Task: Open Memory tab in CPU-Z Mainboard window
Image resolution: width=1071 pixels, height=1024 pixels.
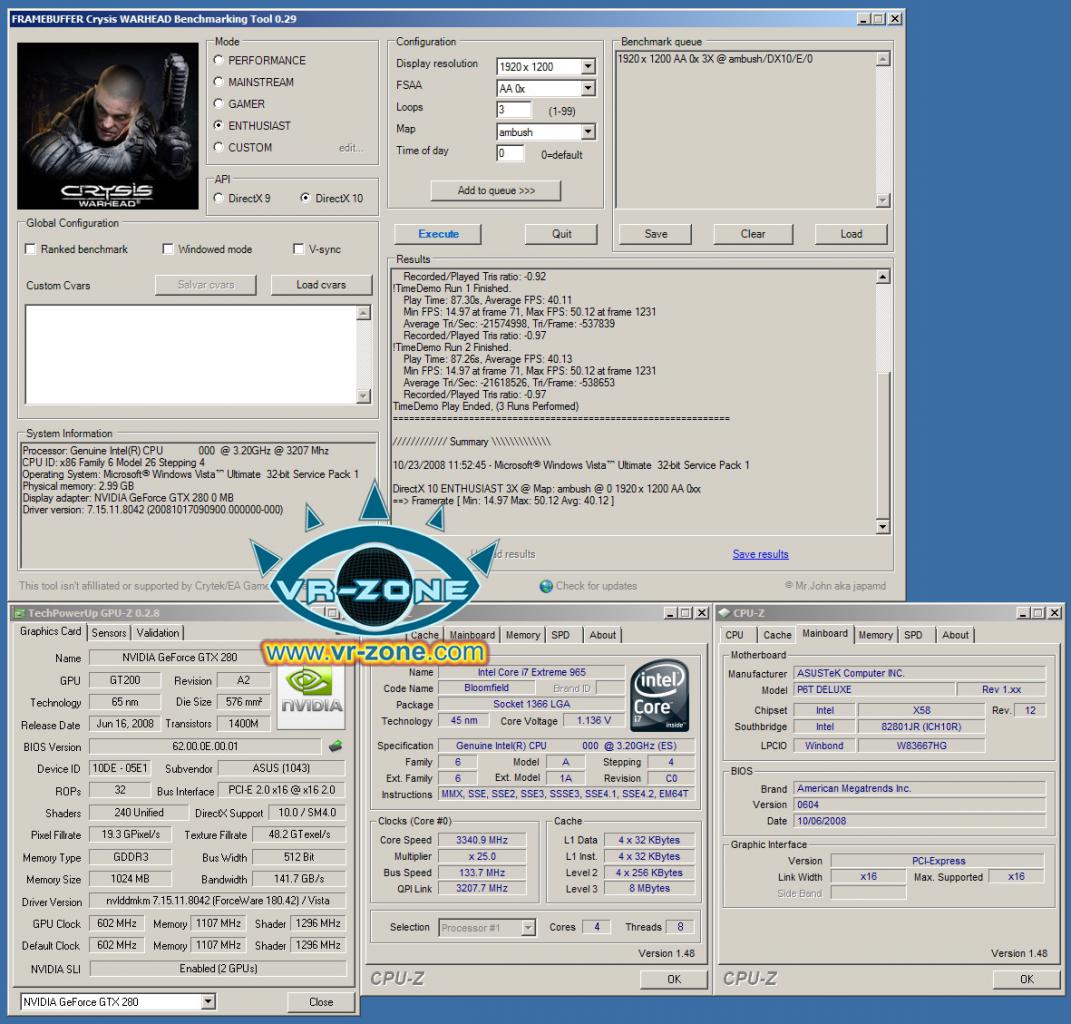Action: point(876,635)
